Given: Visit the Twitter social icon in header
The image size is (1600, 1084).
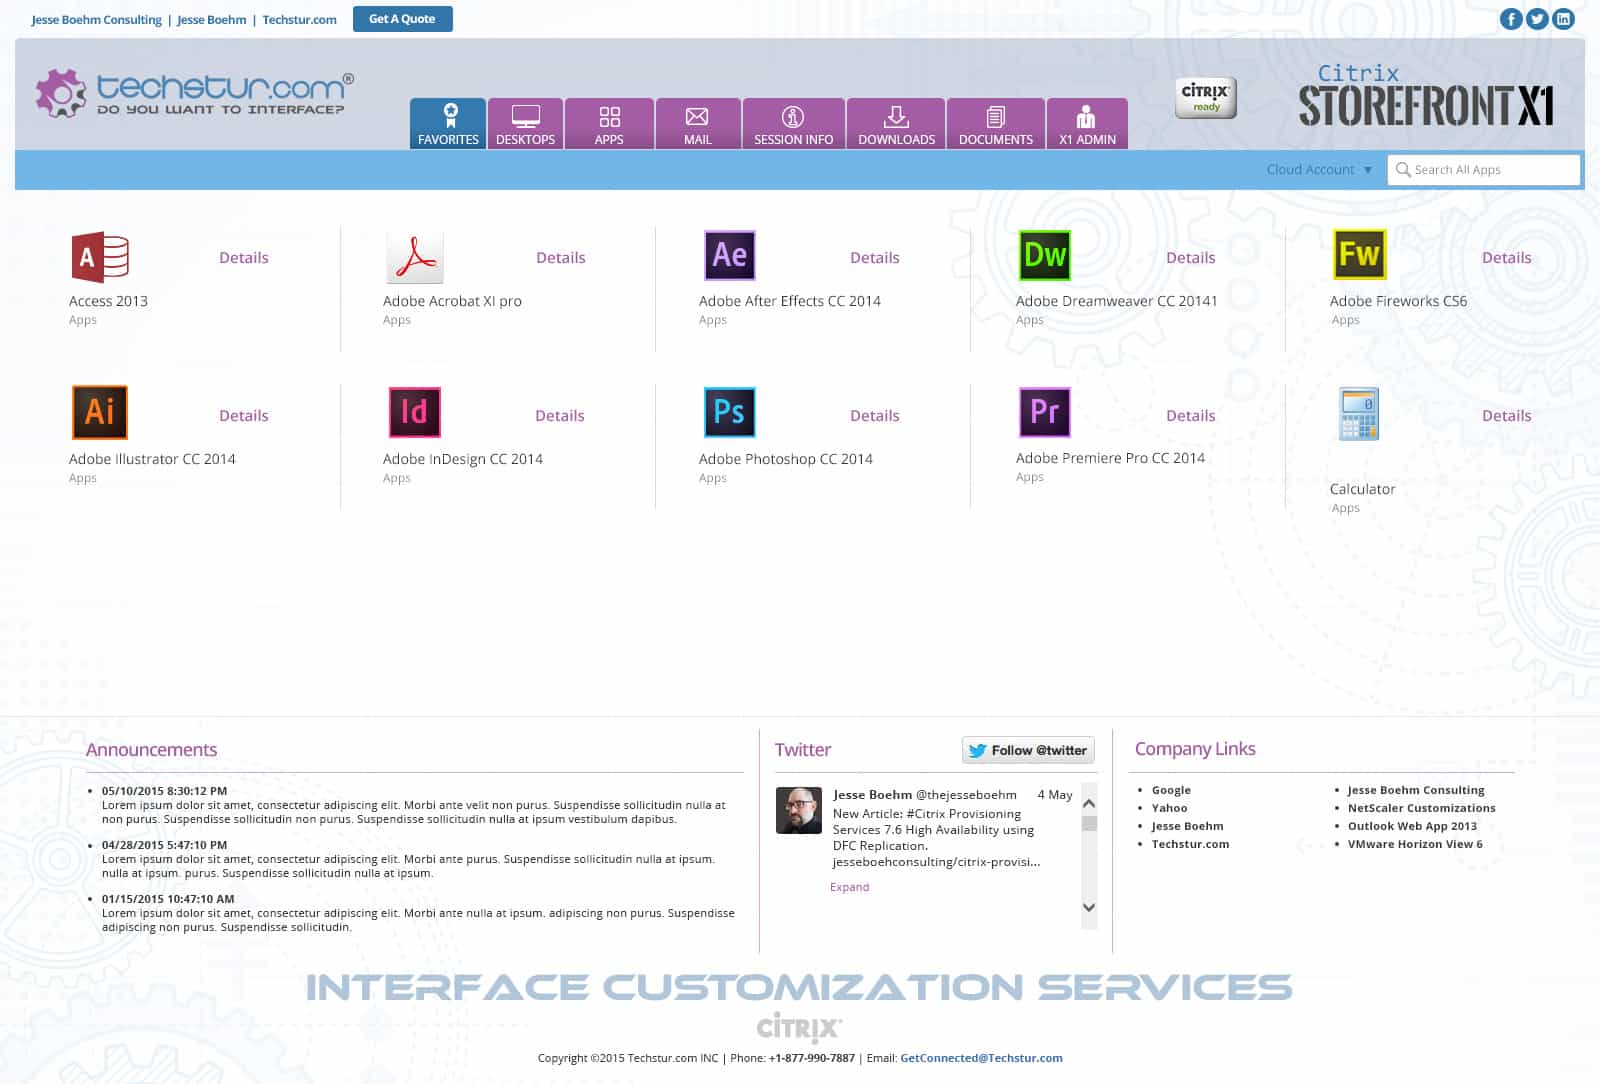Looking at the screenshot, I should pos(1537,19).
